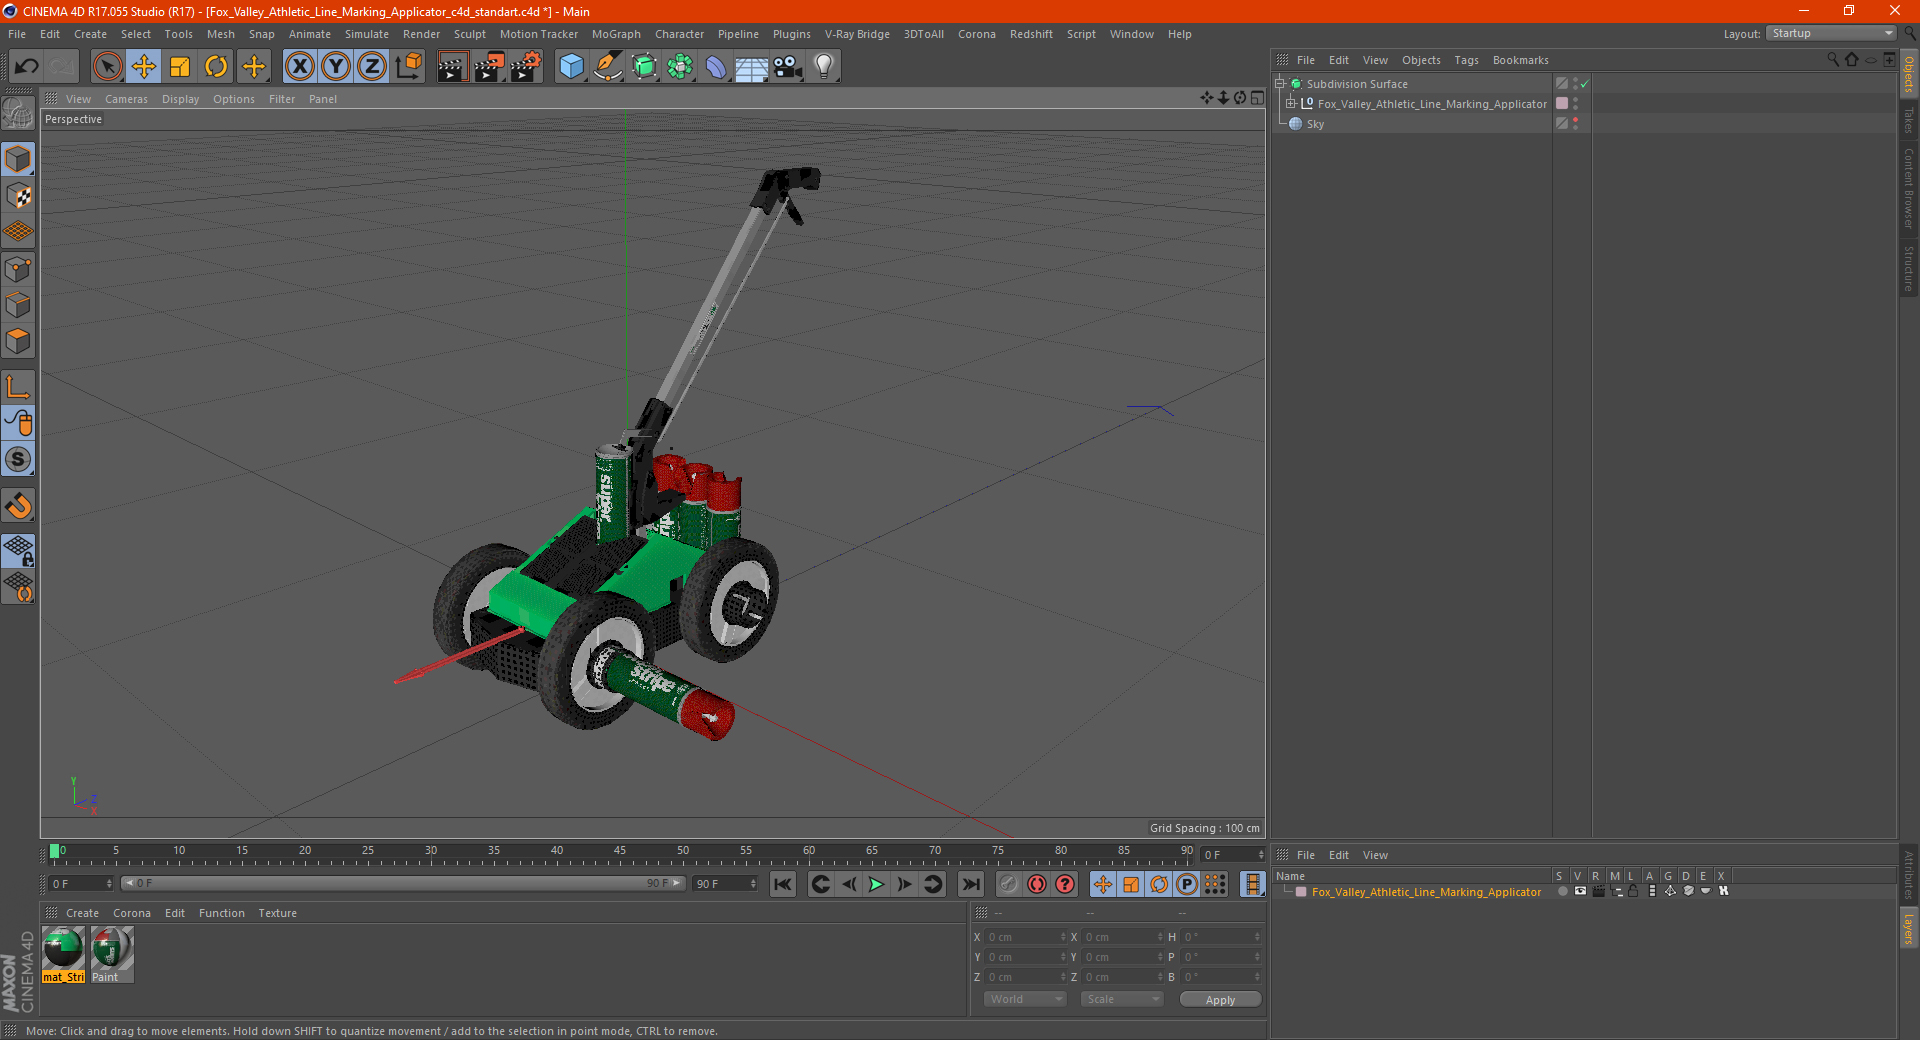This screenshot has height=1040, width=1920.
Task: Expand Fox_Valley_Athletic_Line_Marking_Applicator object node
Action: (x=1290, y=104)
